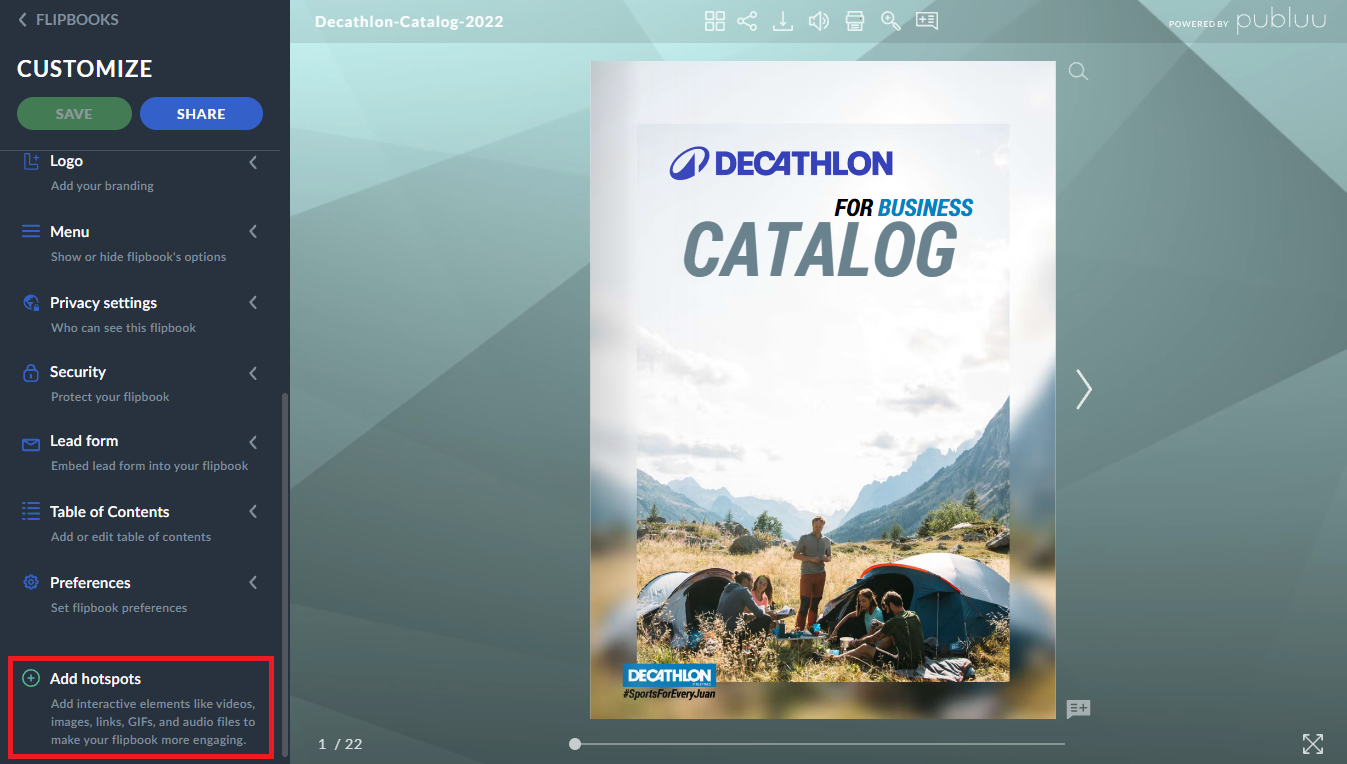
Task: Click the current page number field
Action: click(x=322, y=744)
